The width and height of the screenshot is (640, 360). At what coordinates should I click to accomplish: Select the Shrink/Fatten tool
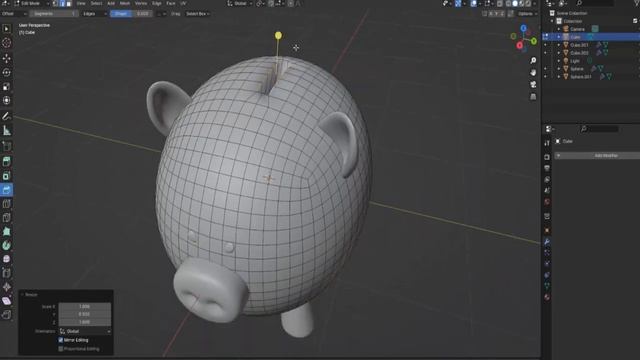(x=7, y=287)
